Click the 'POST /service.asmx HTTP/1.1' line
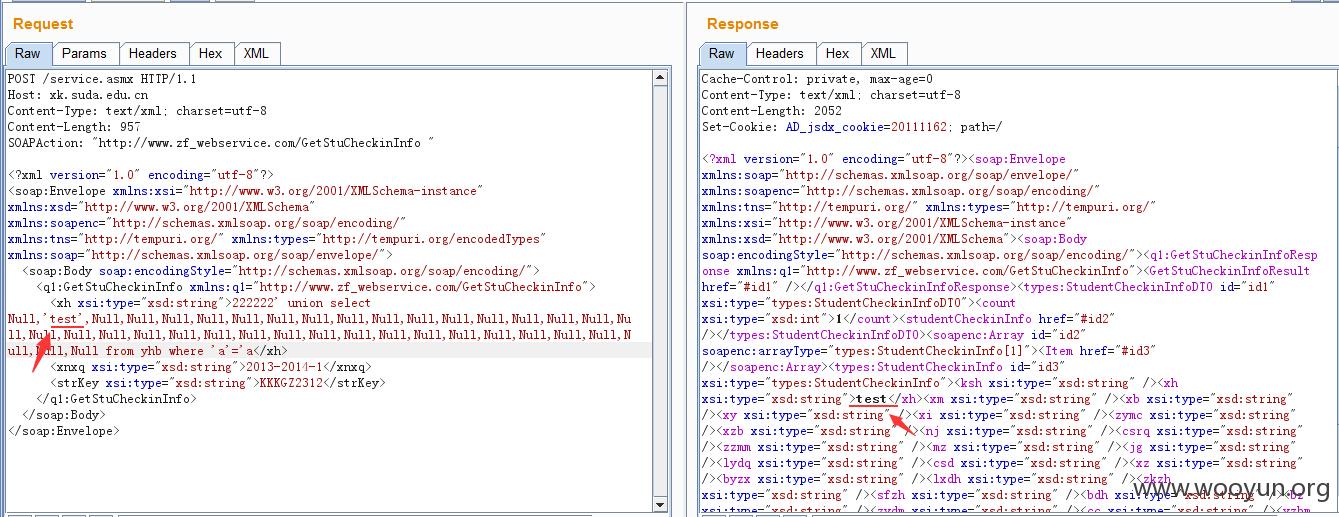1339x517 pixels. click(102, 79)
